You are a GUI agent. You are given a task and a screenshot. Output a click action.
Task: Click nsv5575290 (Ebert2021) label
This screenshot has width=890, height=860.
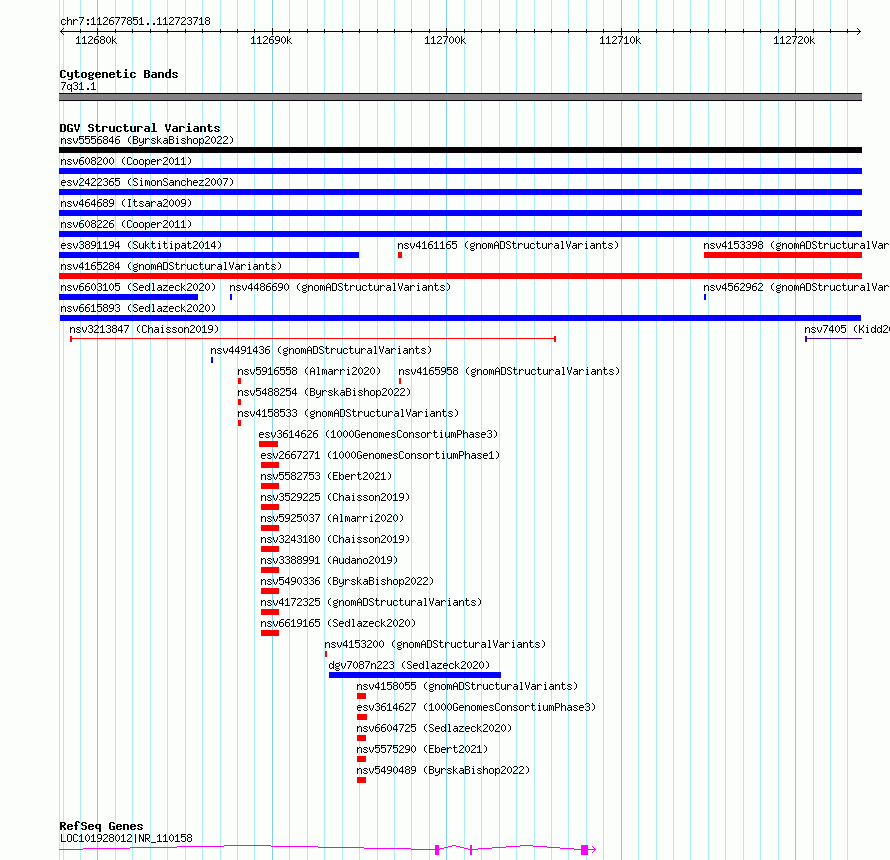click(x=422, y=749)
